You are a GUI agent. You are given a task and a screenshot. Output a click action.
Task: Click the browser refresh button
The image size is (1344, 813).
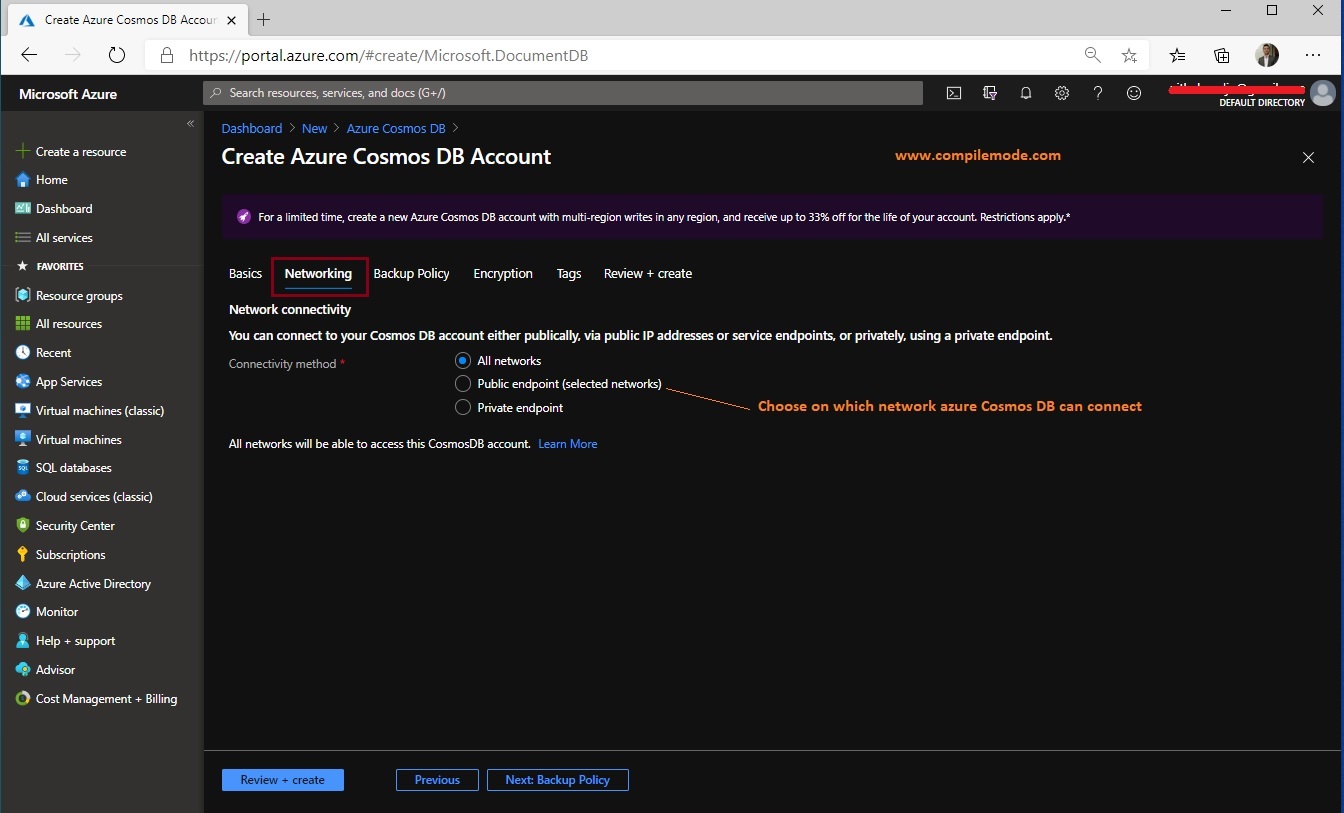tap(117, 56)
